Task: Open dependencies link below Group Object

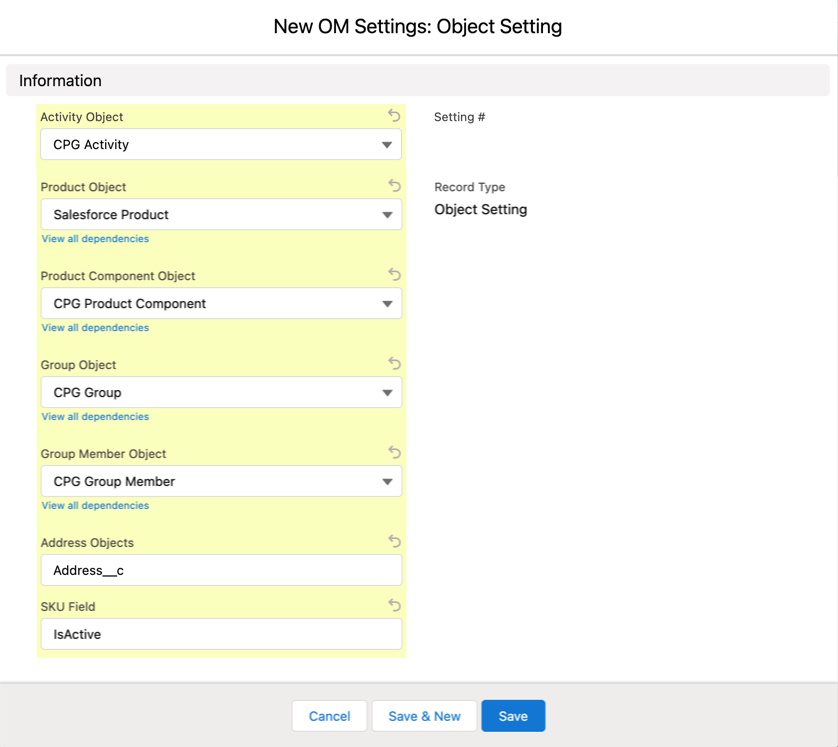Action: click(95, 417)
